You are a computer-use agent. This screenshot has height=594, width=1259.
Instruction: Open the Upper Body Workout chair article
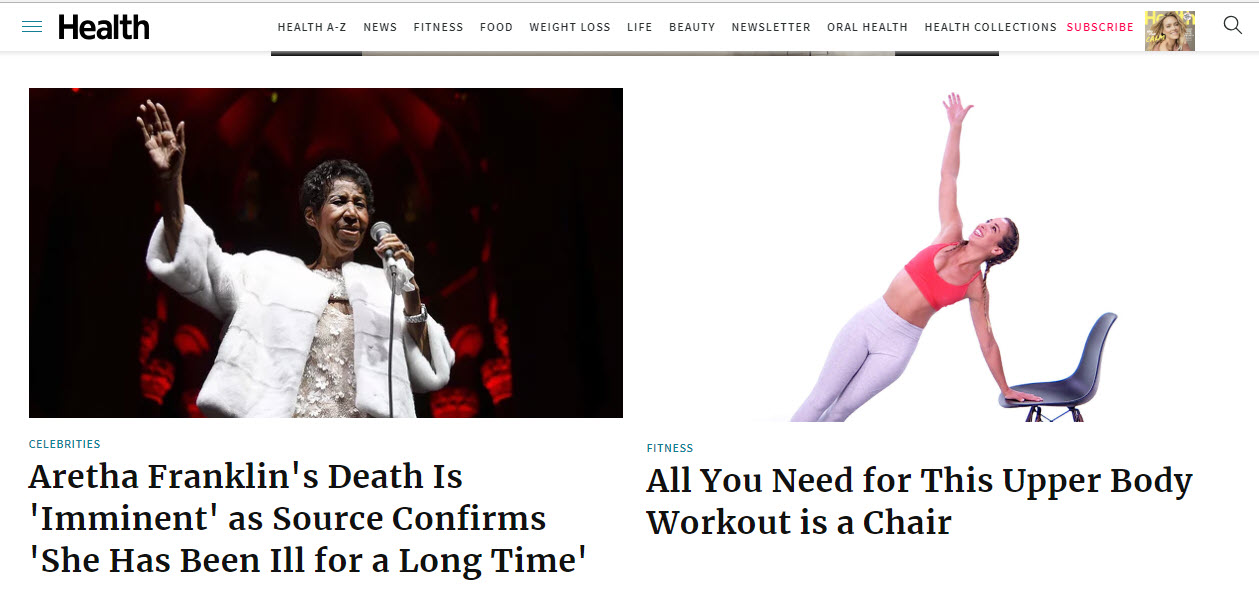[x=919, y=501]
